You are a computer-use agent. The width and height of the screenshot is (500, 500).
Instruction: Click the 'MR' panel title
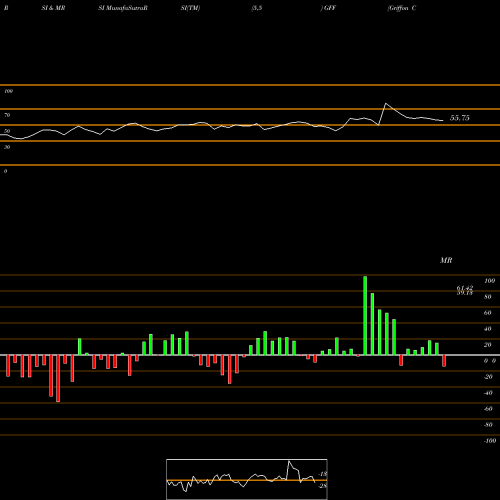point(446,260)
